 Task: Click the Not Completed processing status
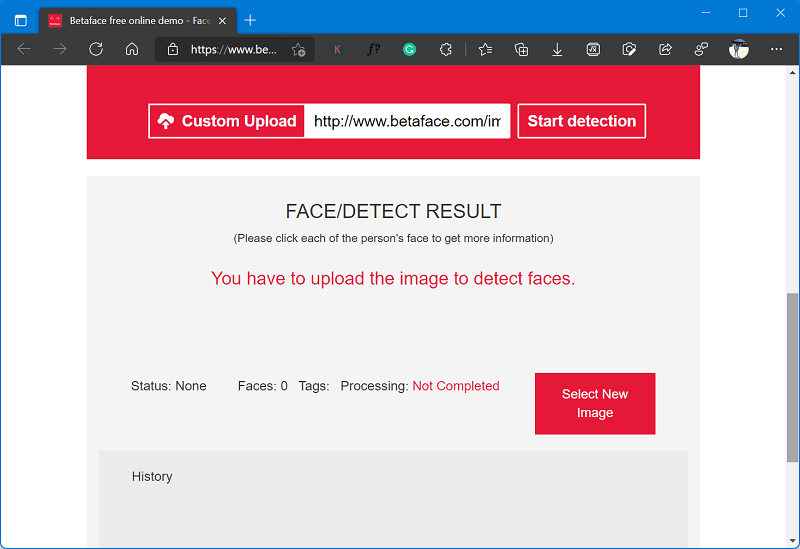coord(456,386)
